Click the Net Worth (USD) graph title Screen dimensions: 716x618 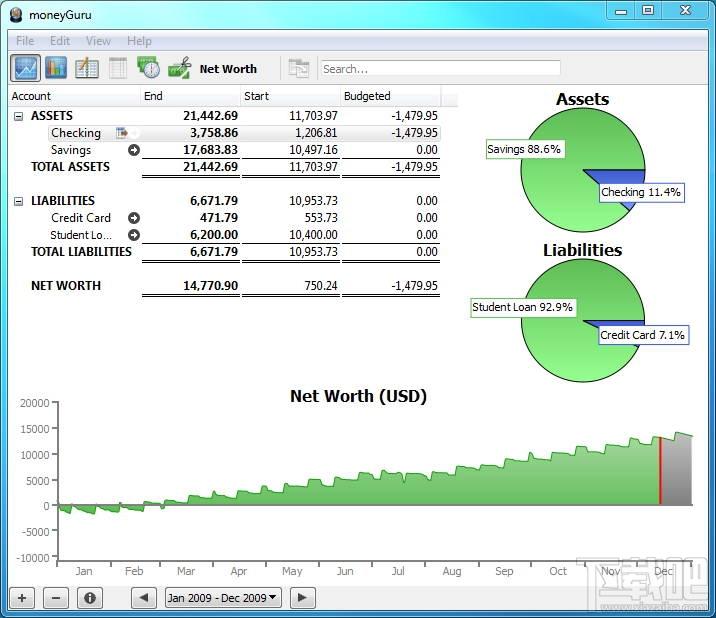point(358,396)
